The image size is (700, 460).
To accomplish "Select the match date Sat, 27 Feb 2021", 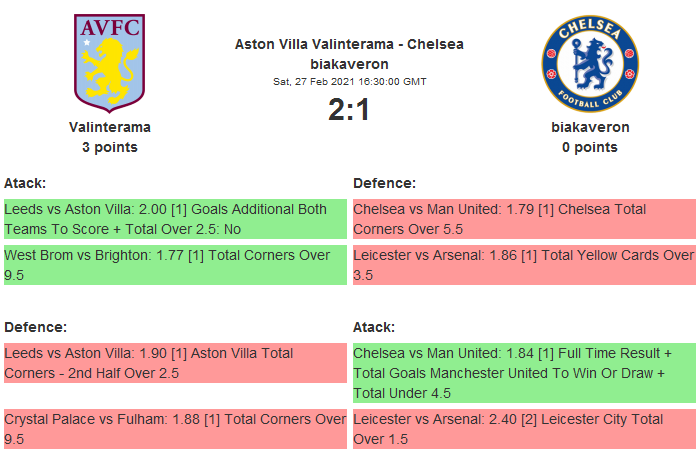I will tap(349, 81).
